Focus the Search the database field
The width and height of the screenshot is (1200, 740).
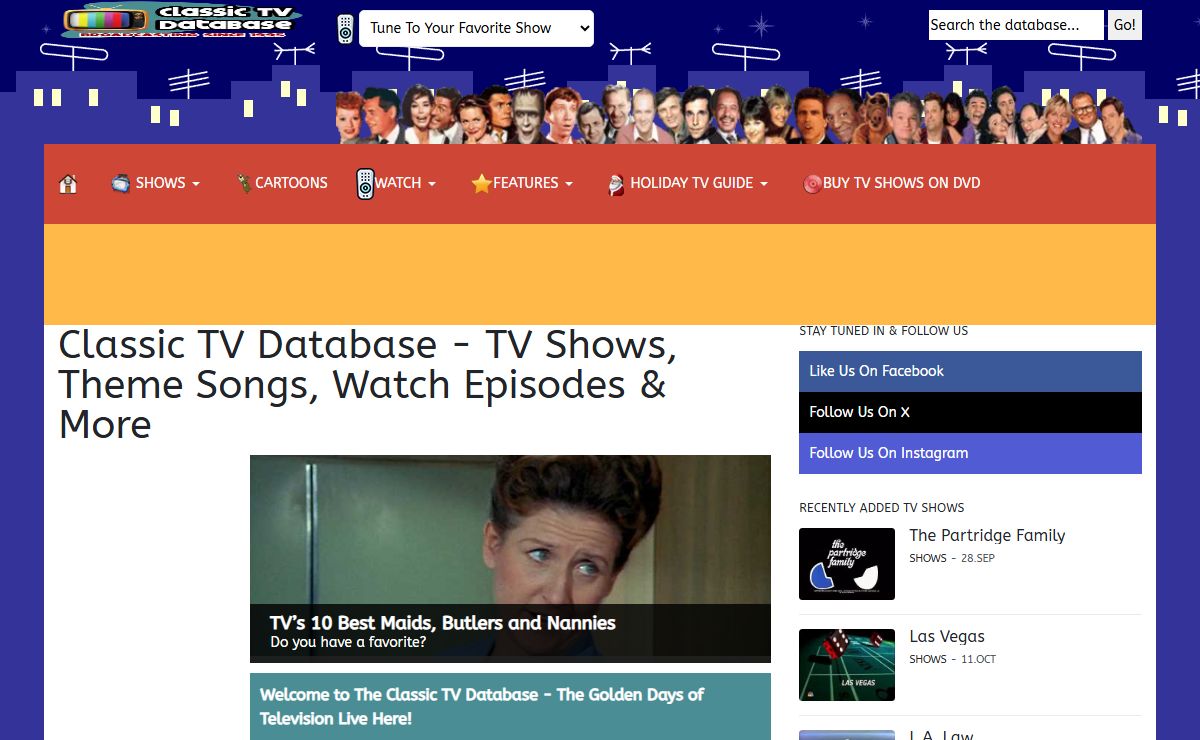(x=1016, y=25)
